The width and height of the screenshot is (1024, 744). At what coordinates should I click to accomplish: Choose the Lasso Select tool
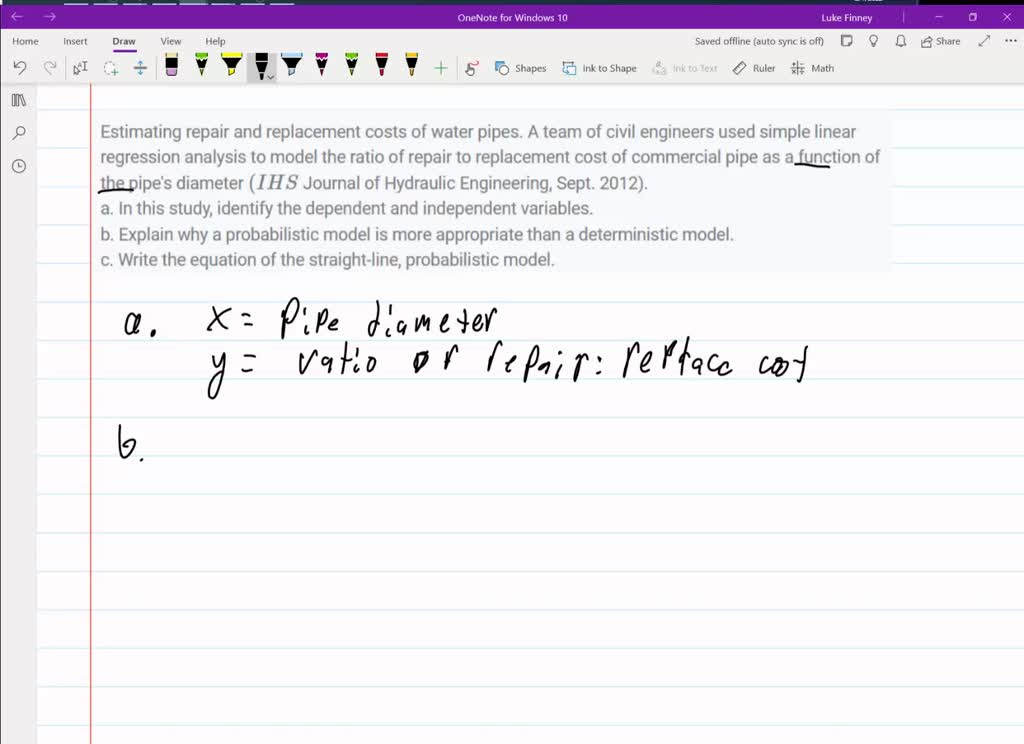111,68
